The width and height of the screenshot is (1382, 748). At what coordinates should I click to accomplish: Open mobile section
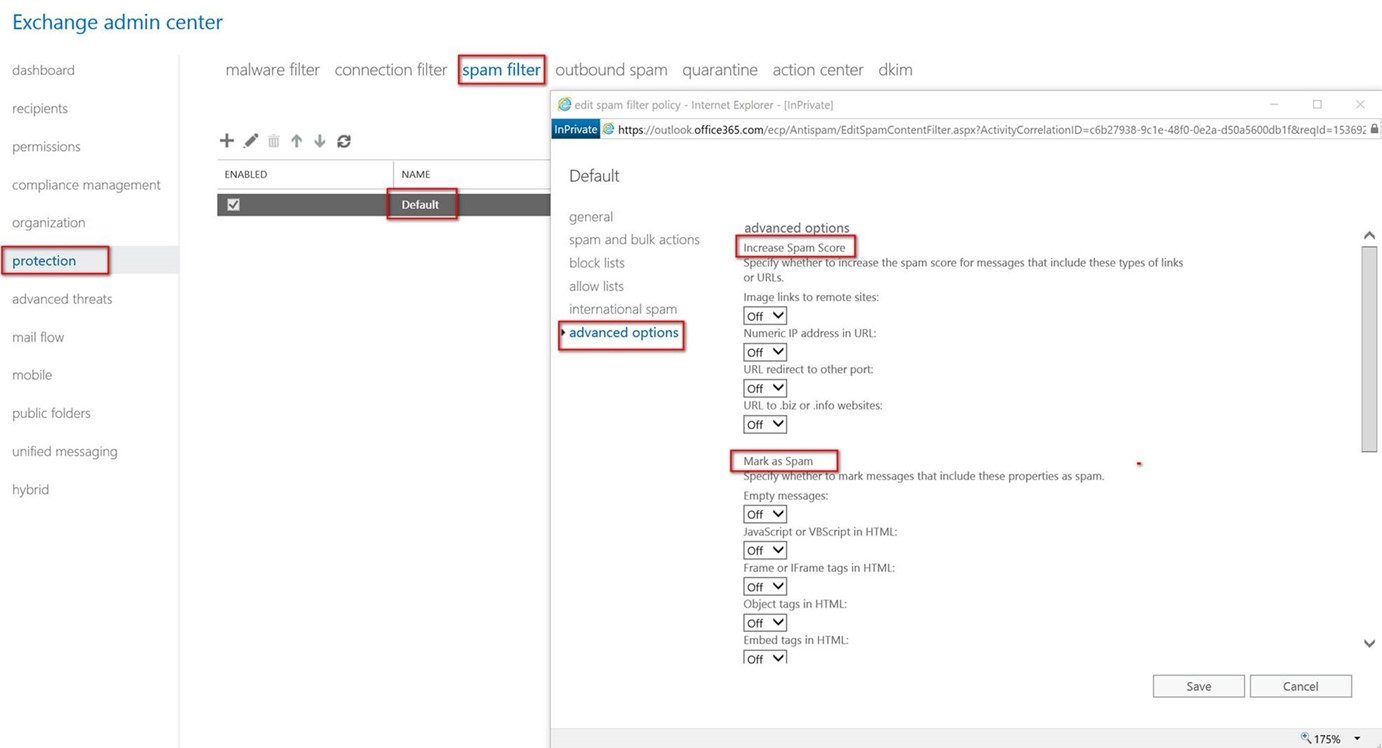[x=32, y=375]
